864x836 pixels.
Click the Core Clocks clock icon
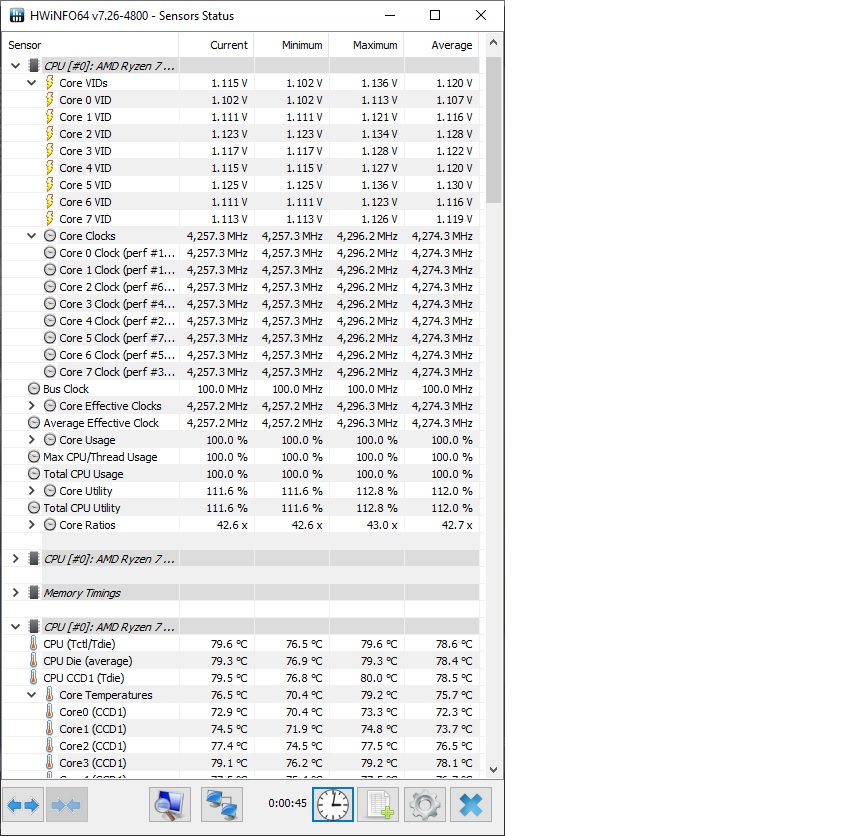point(50,236)
